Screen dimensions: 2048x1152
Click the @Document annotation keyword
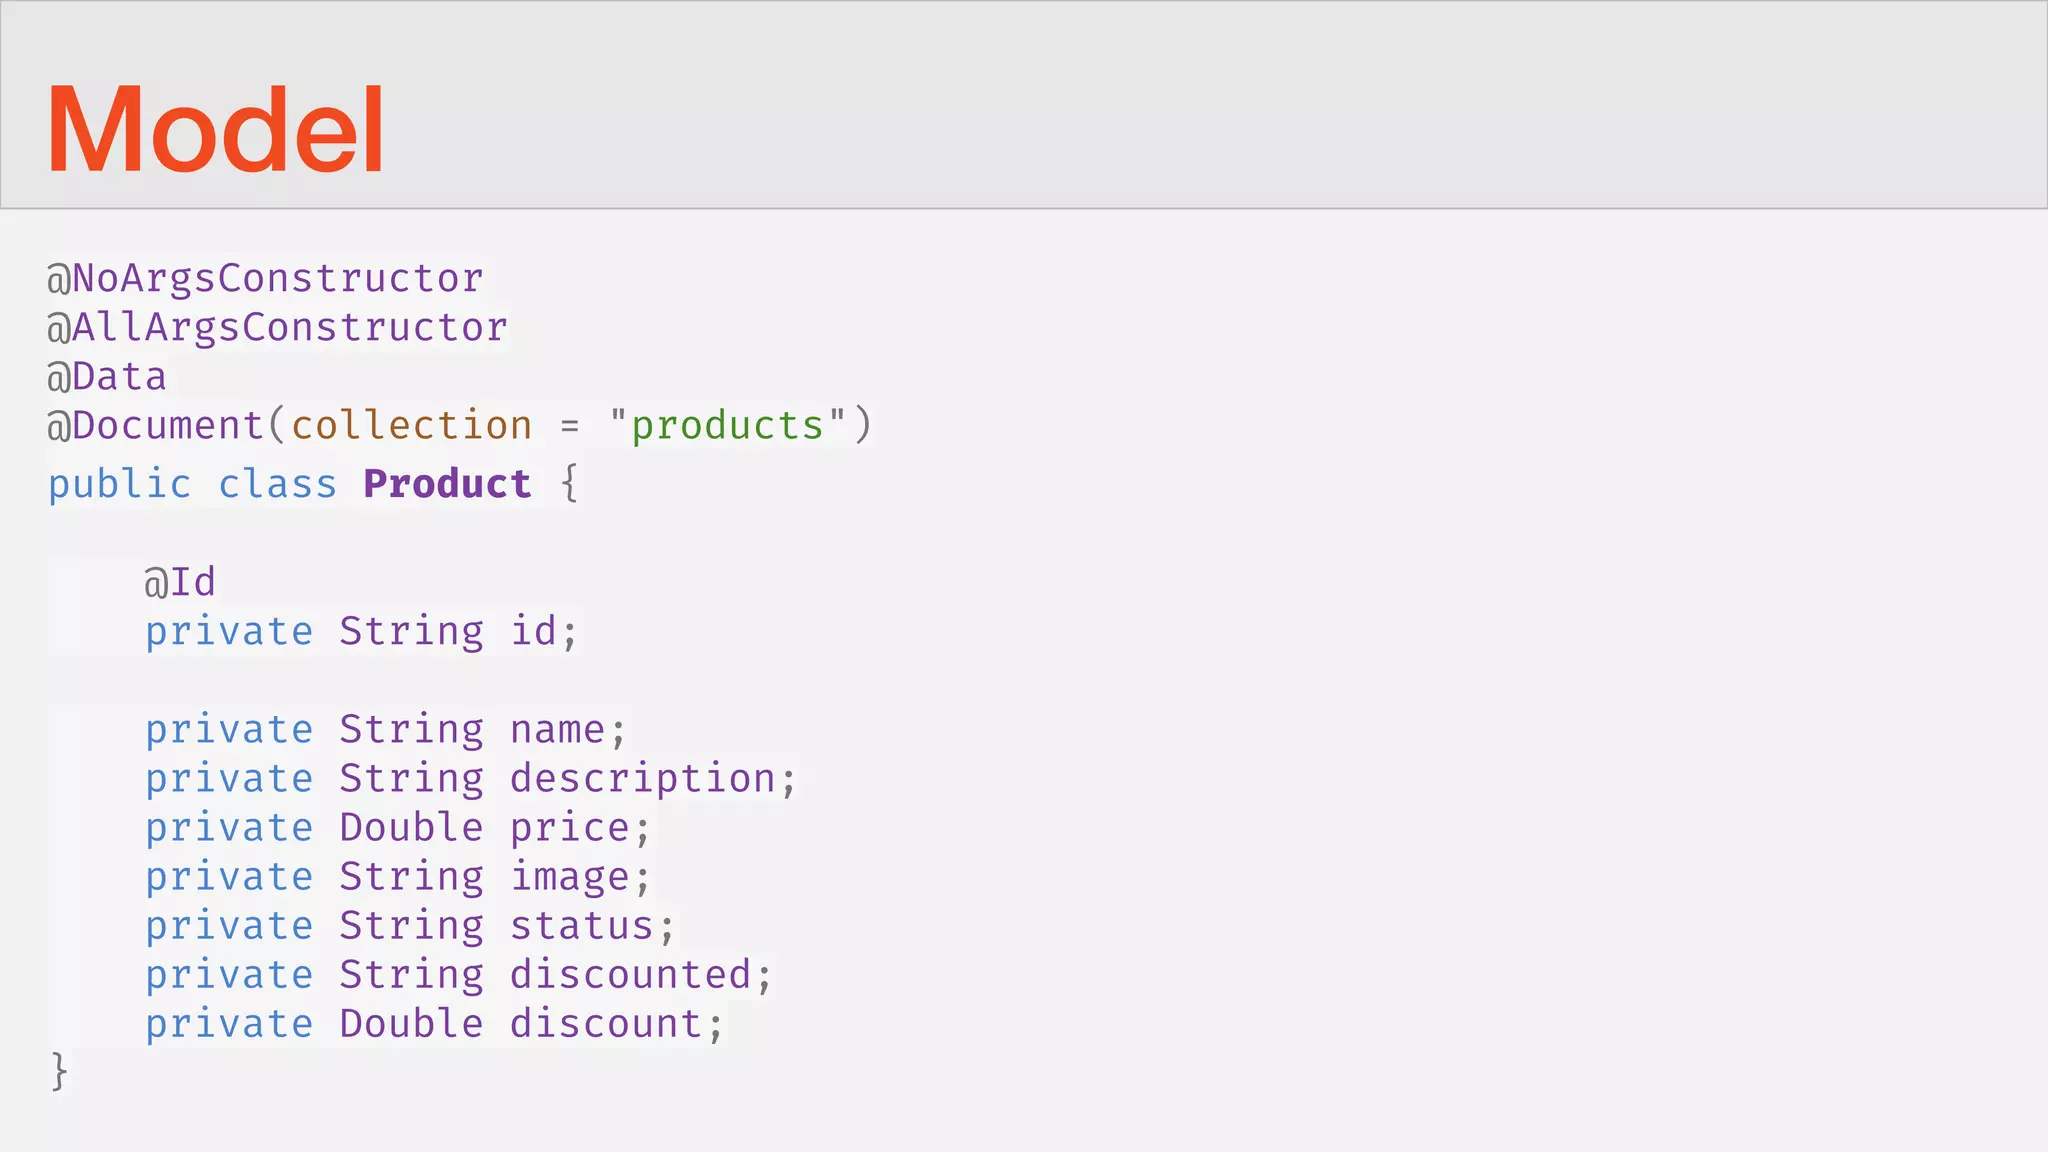(x=155, y=425)
